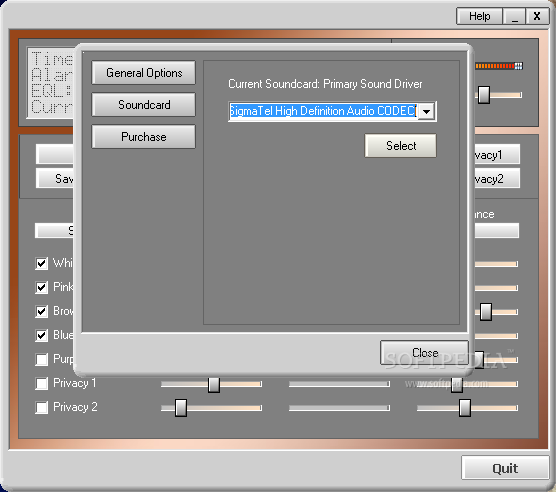556x492 pixels.
Task: Enable the Privacy 1 checkbox
Action: [x=41, y=384]
